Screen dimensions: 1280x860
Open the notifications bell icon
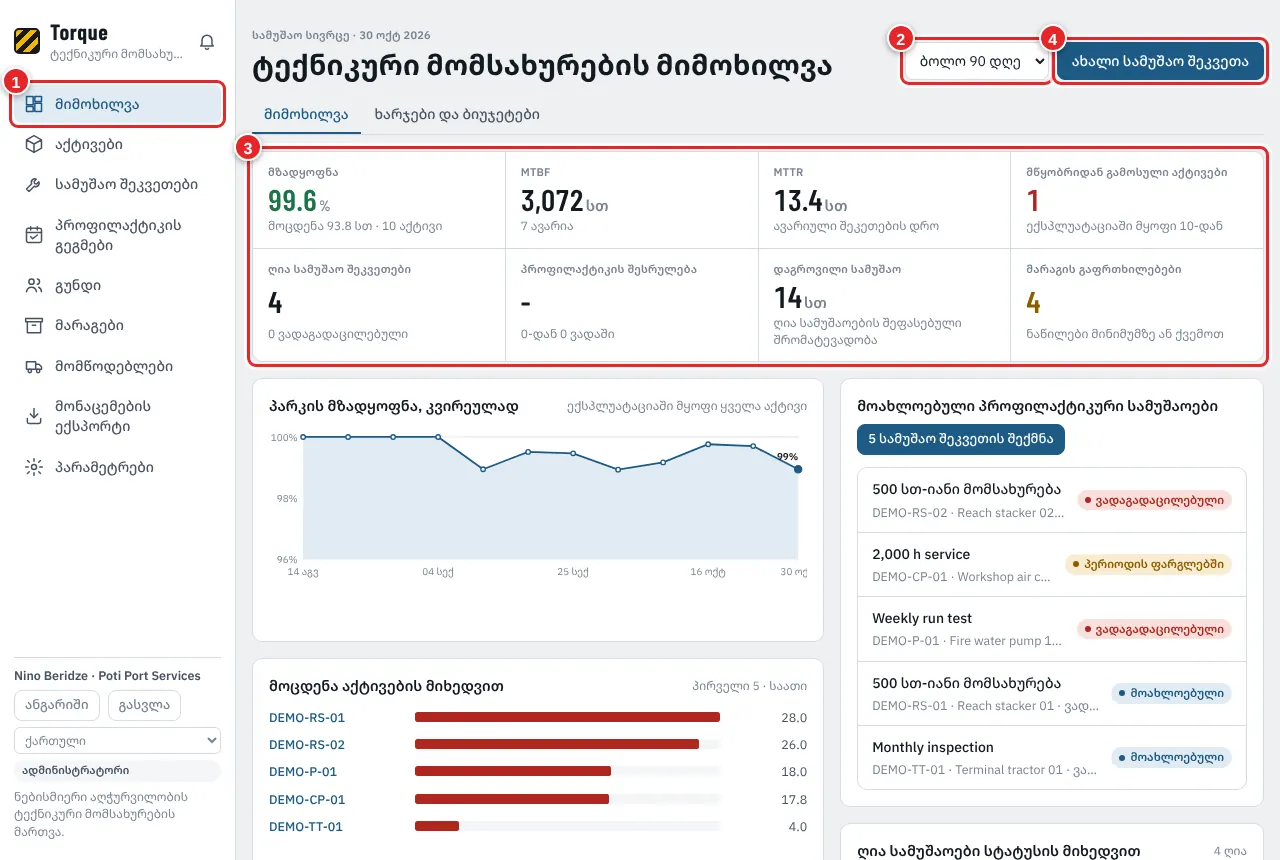[207, 42]
